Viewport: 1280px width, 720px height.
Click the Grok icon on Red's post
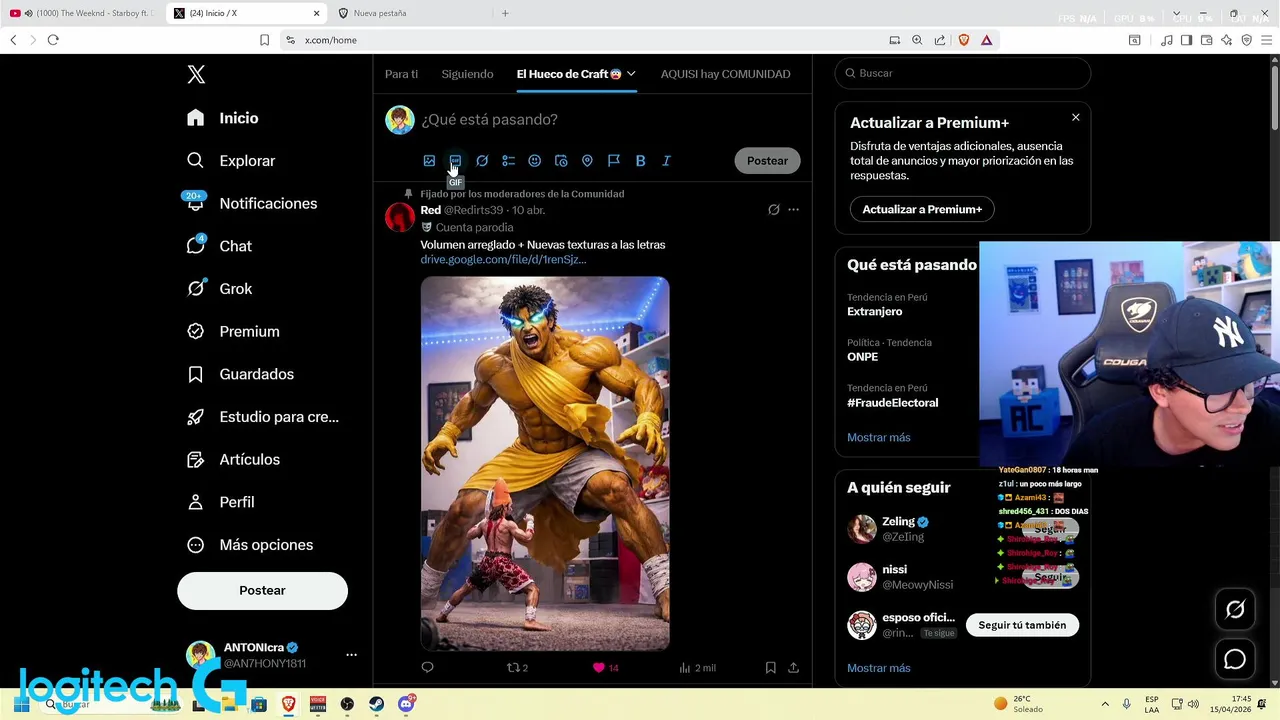(773, 210)
